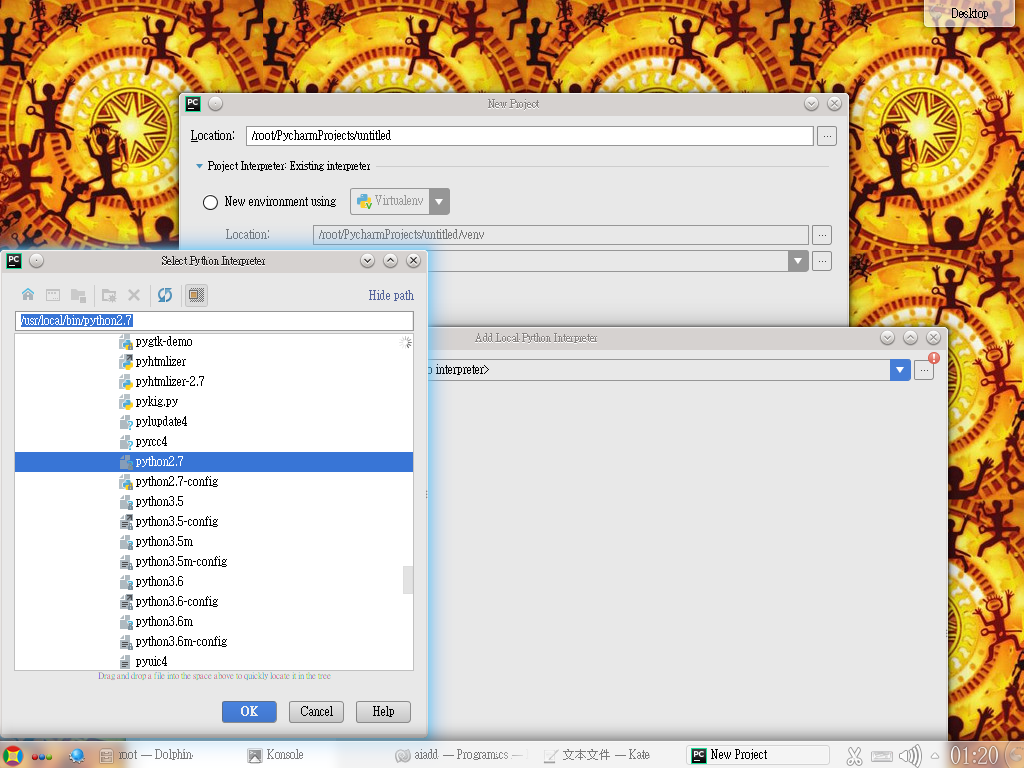The image size is (1024, 768).
Task: Browse button beside base interpreter dropdown in New Project
Action: click(822, 261)
